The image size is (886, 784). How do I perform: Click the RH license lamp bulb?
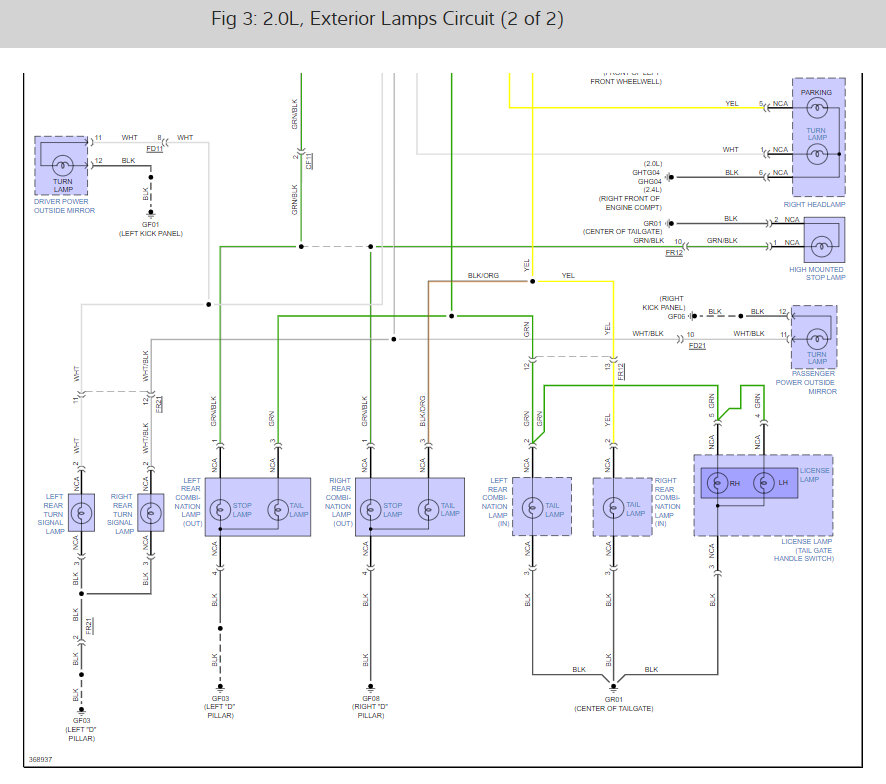click(x=718, y=483)
